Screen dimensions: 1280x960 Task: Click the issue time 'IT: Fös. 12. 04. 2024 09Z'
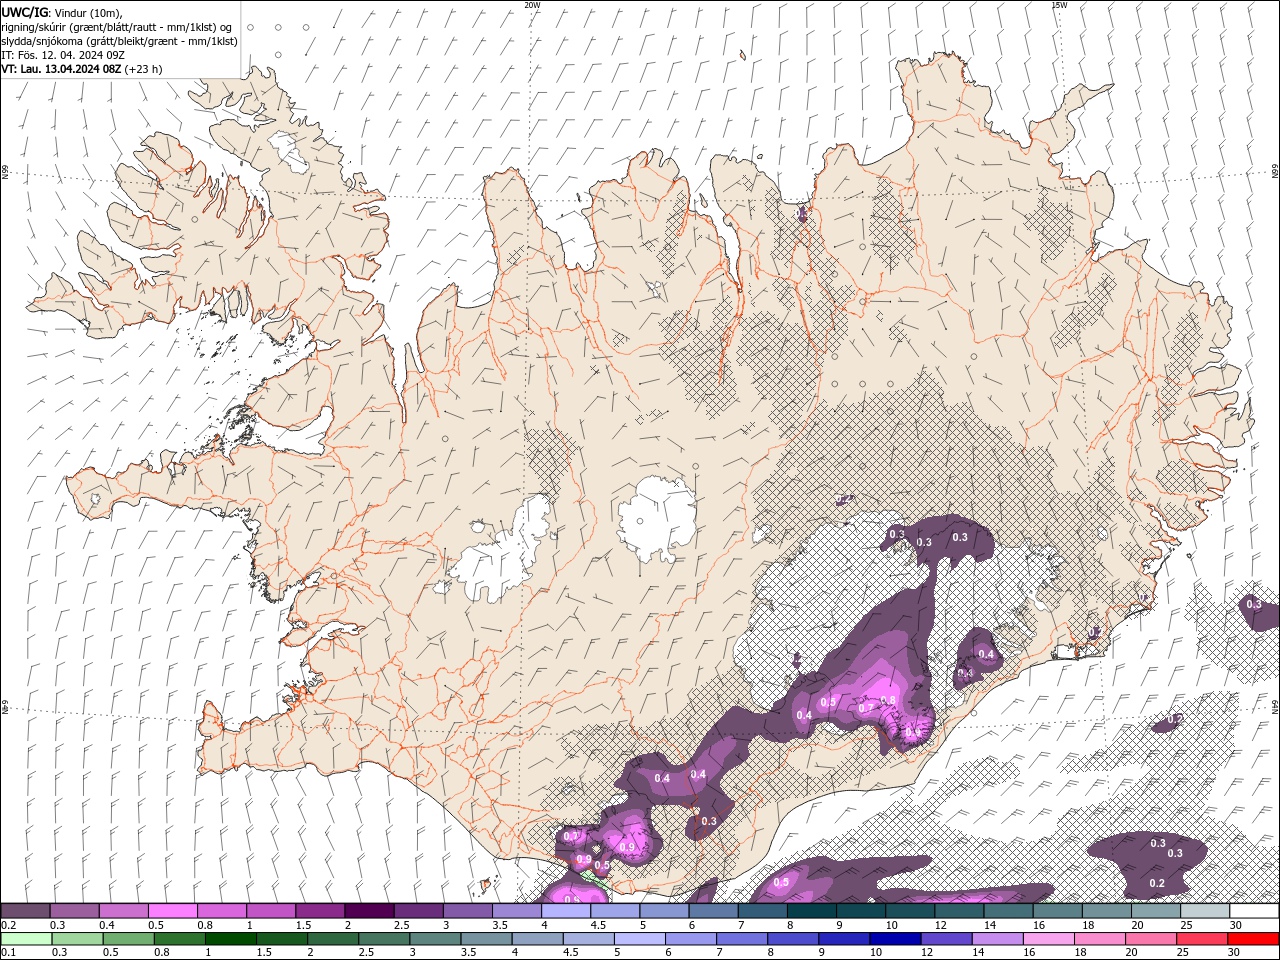pyautogui.click(x=63, y=55)
